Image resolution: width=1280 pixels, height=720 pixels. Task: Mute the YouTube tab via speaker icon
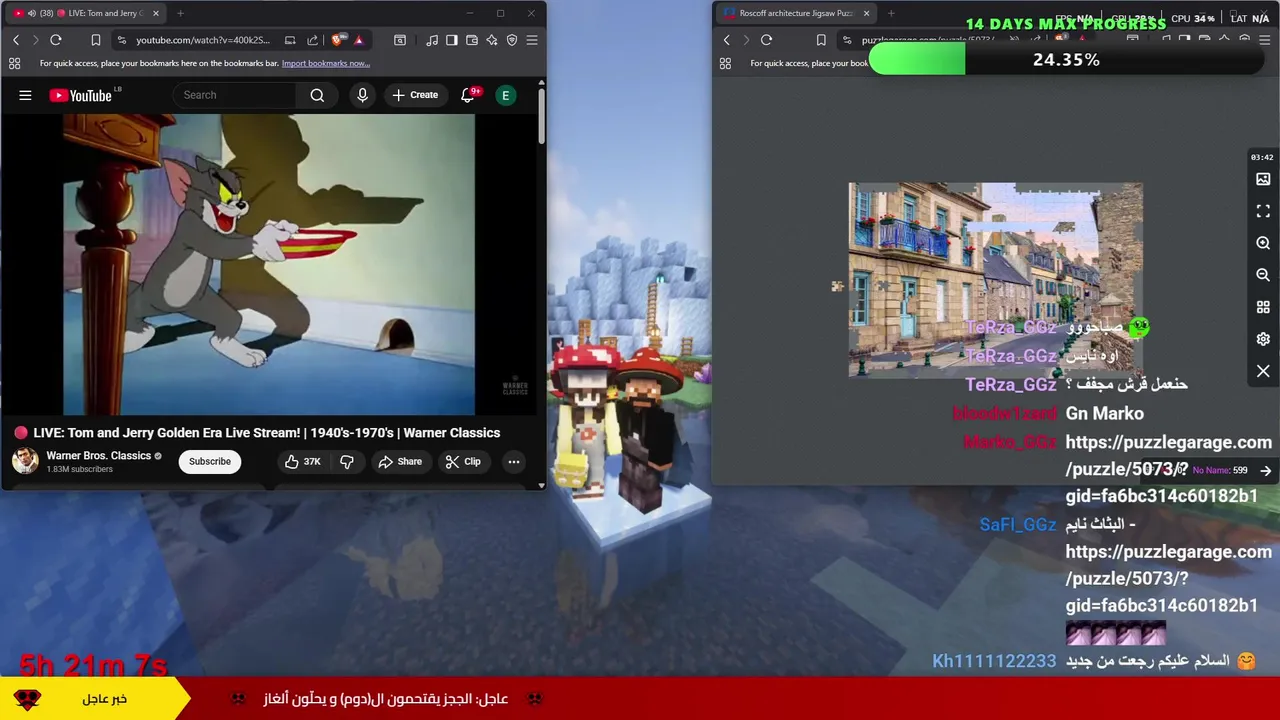31,13
